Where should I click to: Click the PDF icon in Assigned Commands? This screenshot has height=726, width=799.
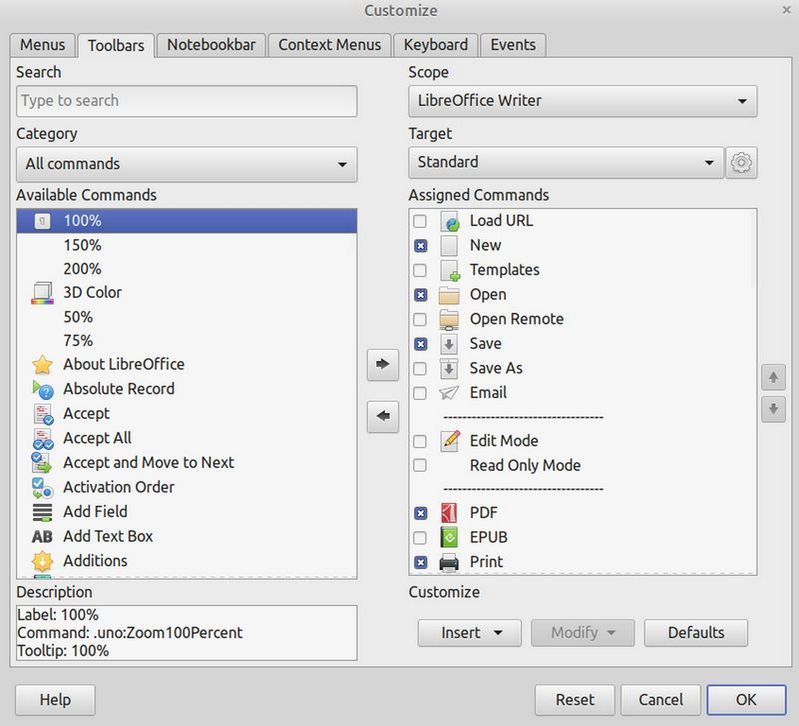tap(449, 513)
